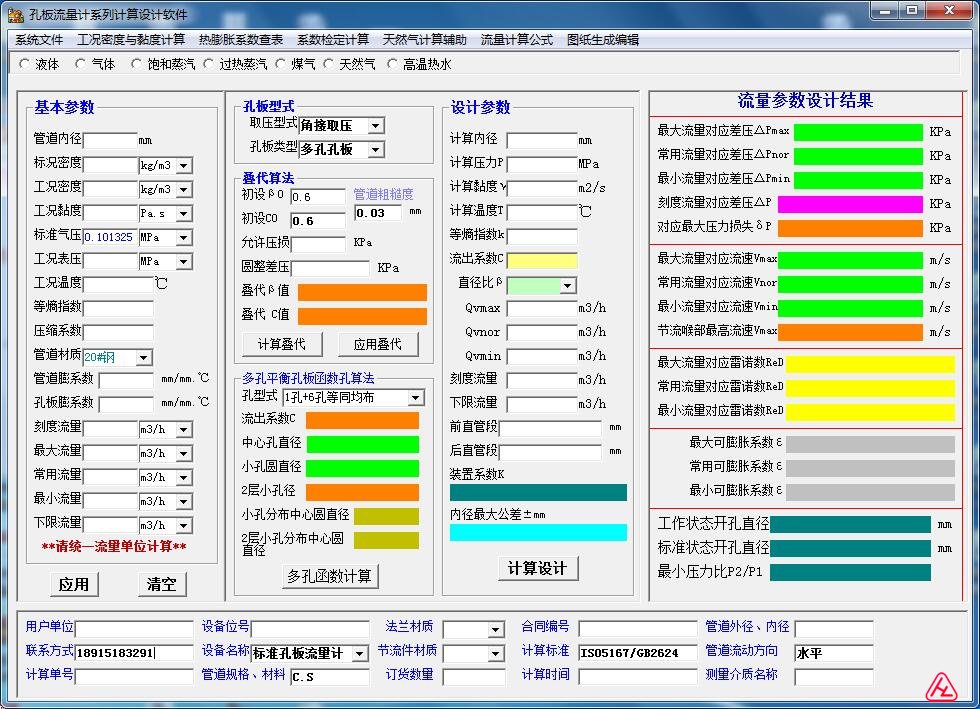Click the 管道内径 input field
980x709 pixels.
coord(110,140)
